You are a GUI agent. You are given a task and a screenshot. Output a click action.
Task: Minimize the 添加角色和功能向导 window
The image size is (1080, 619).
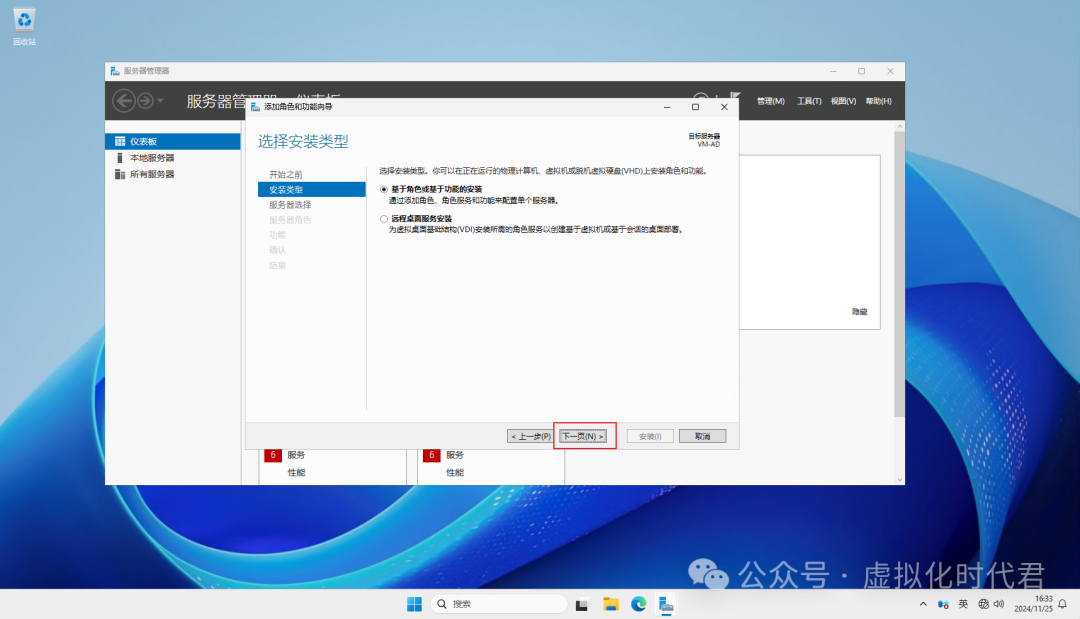coord(667,107)
